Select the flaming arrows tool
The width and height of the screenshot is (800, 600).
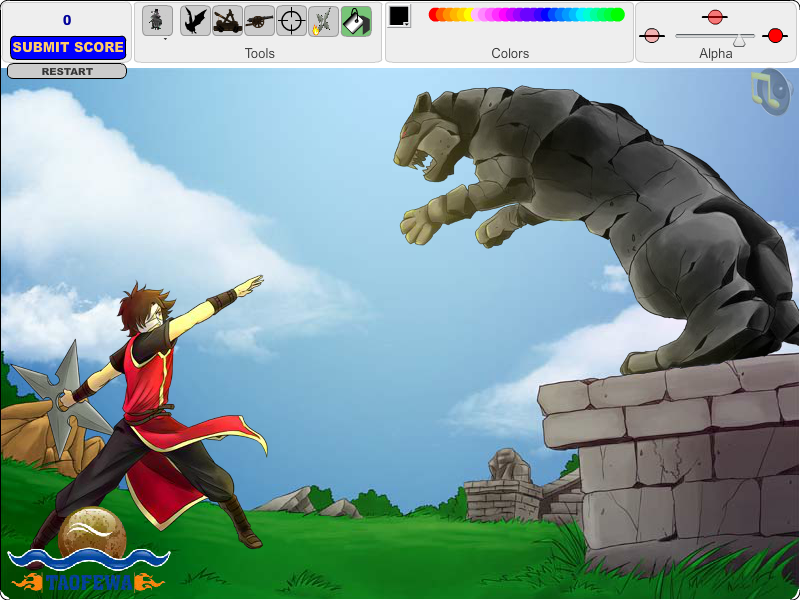coord(323,21)
